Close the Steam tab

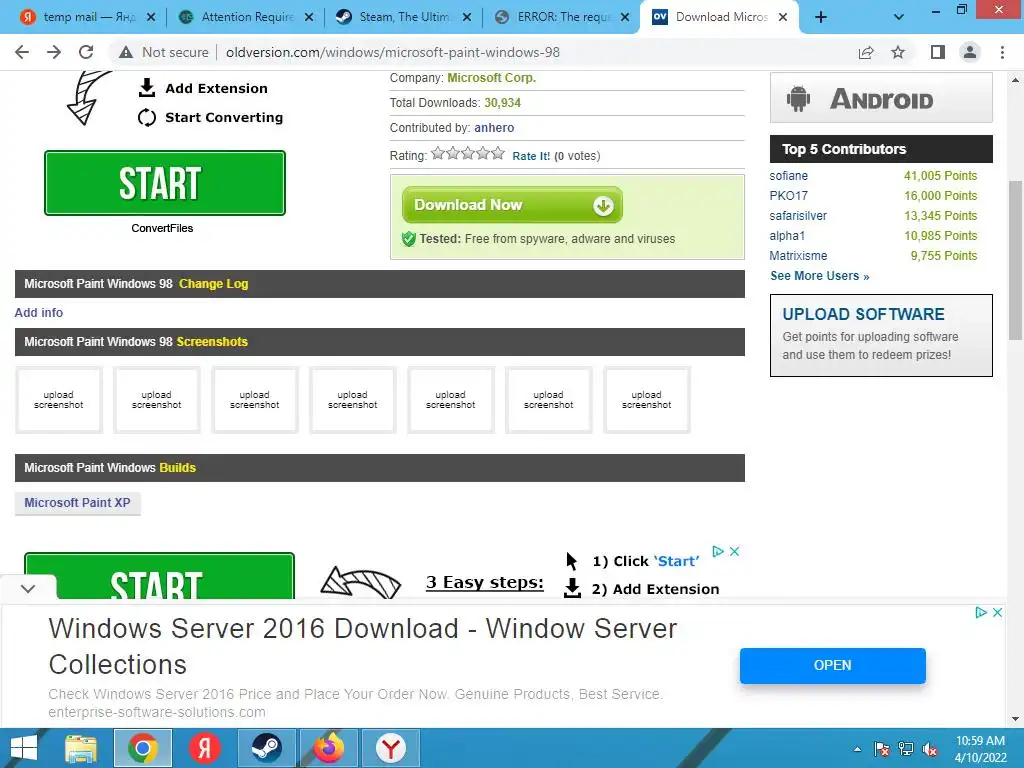point(467,18)
